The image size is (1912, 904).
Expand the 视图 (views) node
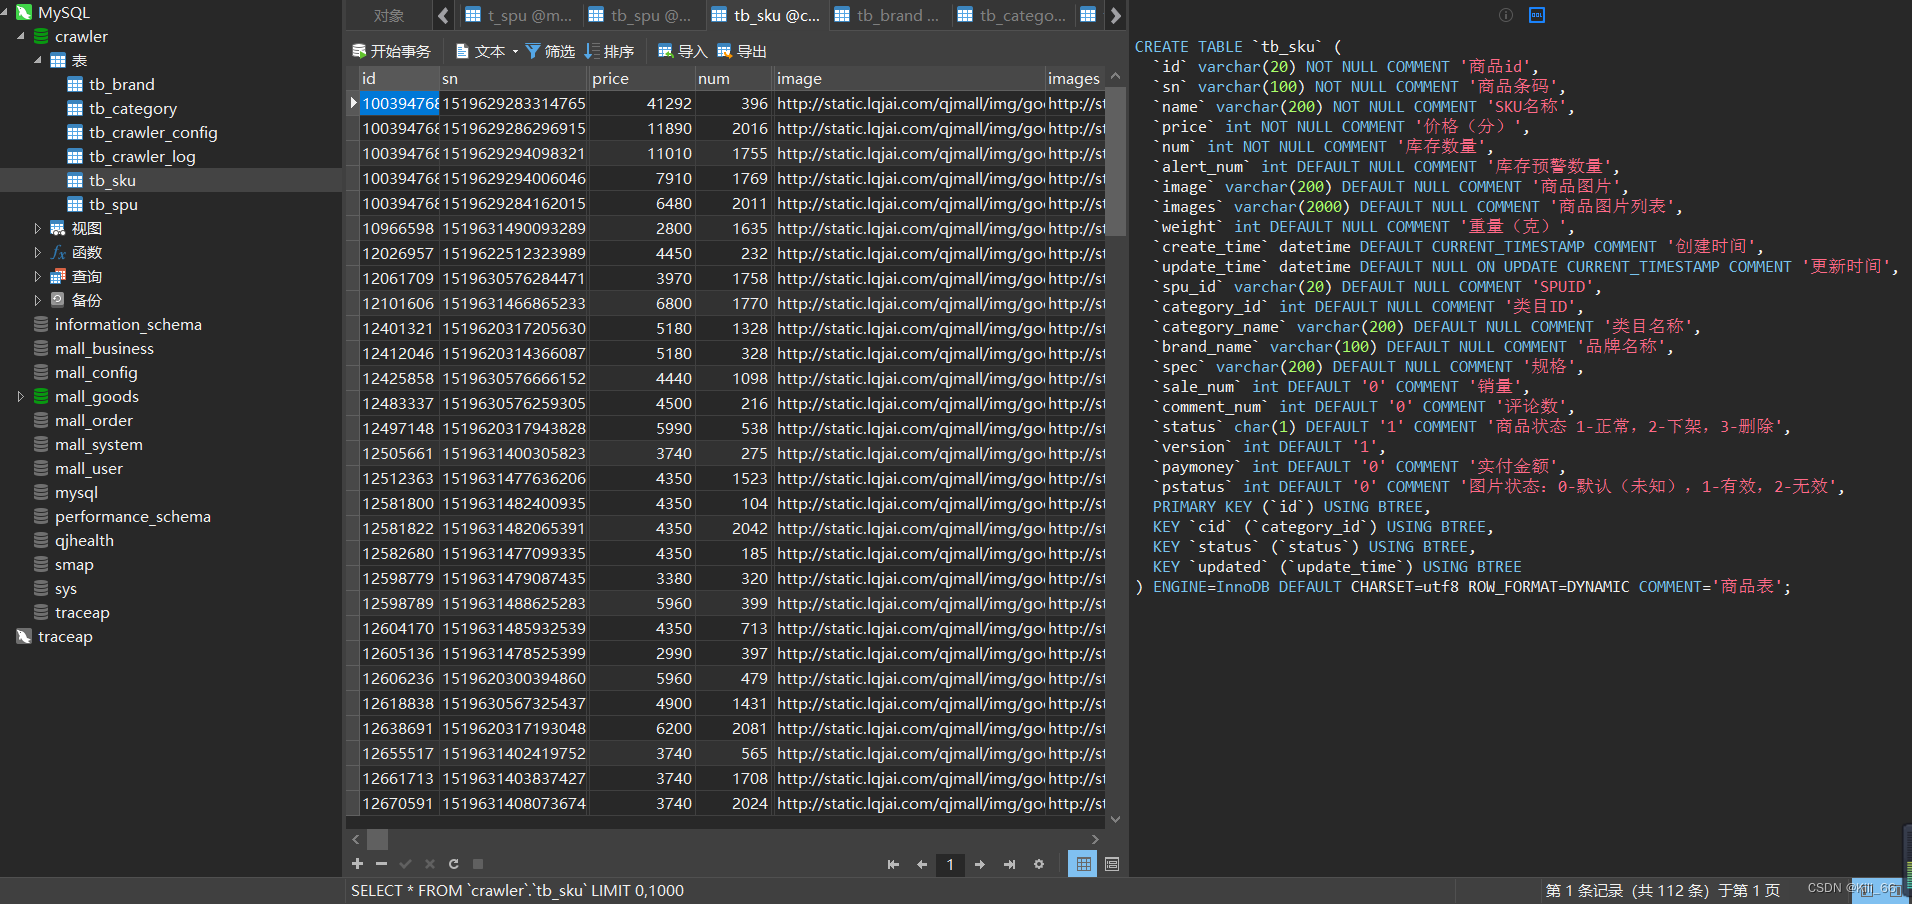pos(37,228)
